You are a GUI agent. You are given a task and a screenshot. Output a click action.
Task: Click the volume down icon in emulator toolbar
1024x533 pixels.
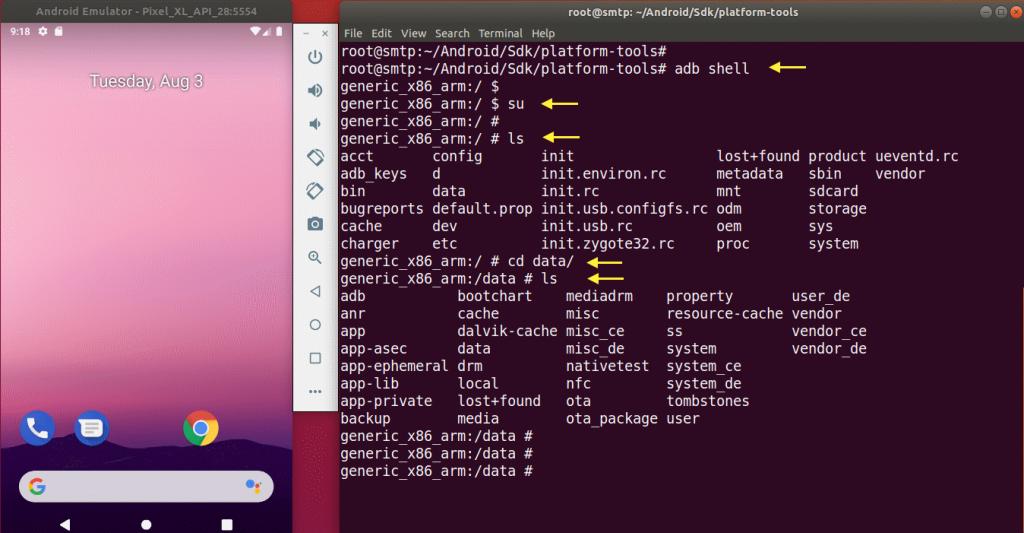[x=315, y=124]
